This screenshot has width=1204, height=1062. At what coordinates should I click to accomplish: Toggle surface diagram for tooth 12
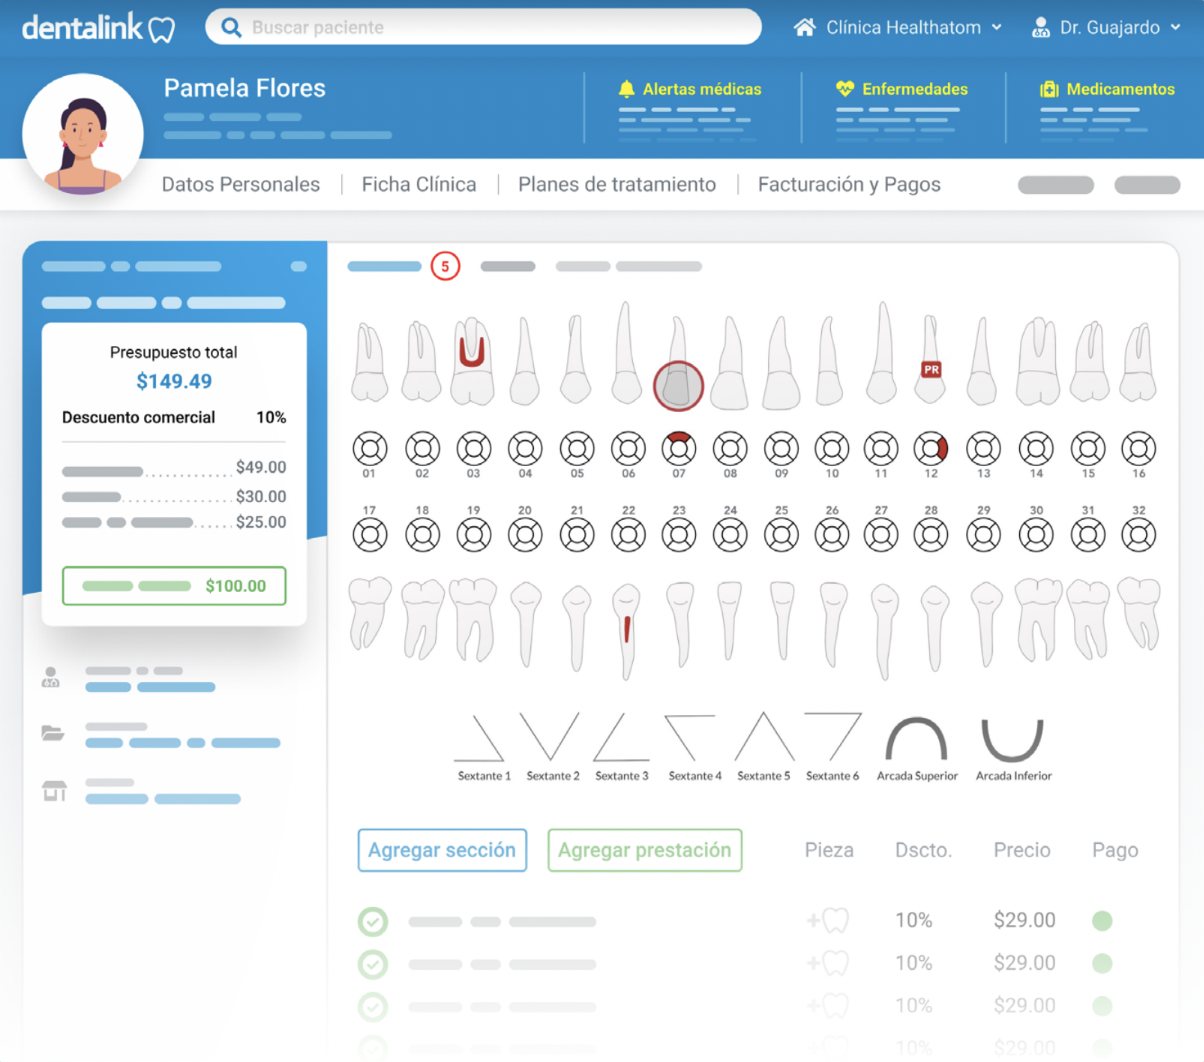[x=931, y=449]
